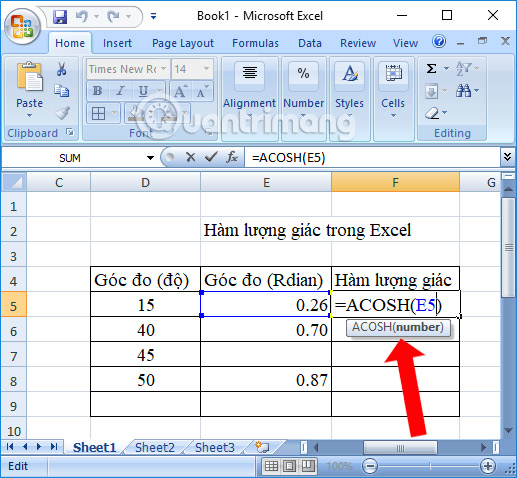
Task: Cancel the formula entry with X
Action: click(190, 157)
